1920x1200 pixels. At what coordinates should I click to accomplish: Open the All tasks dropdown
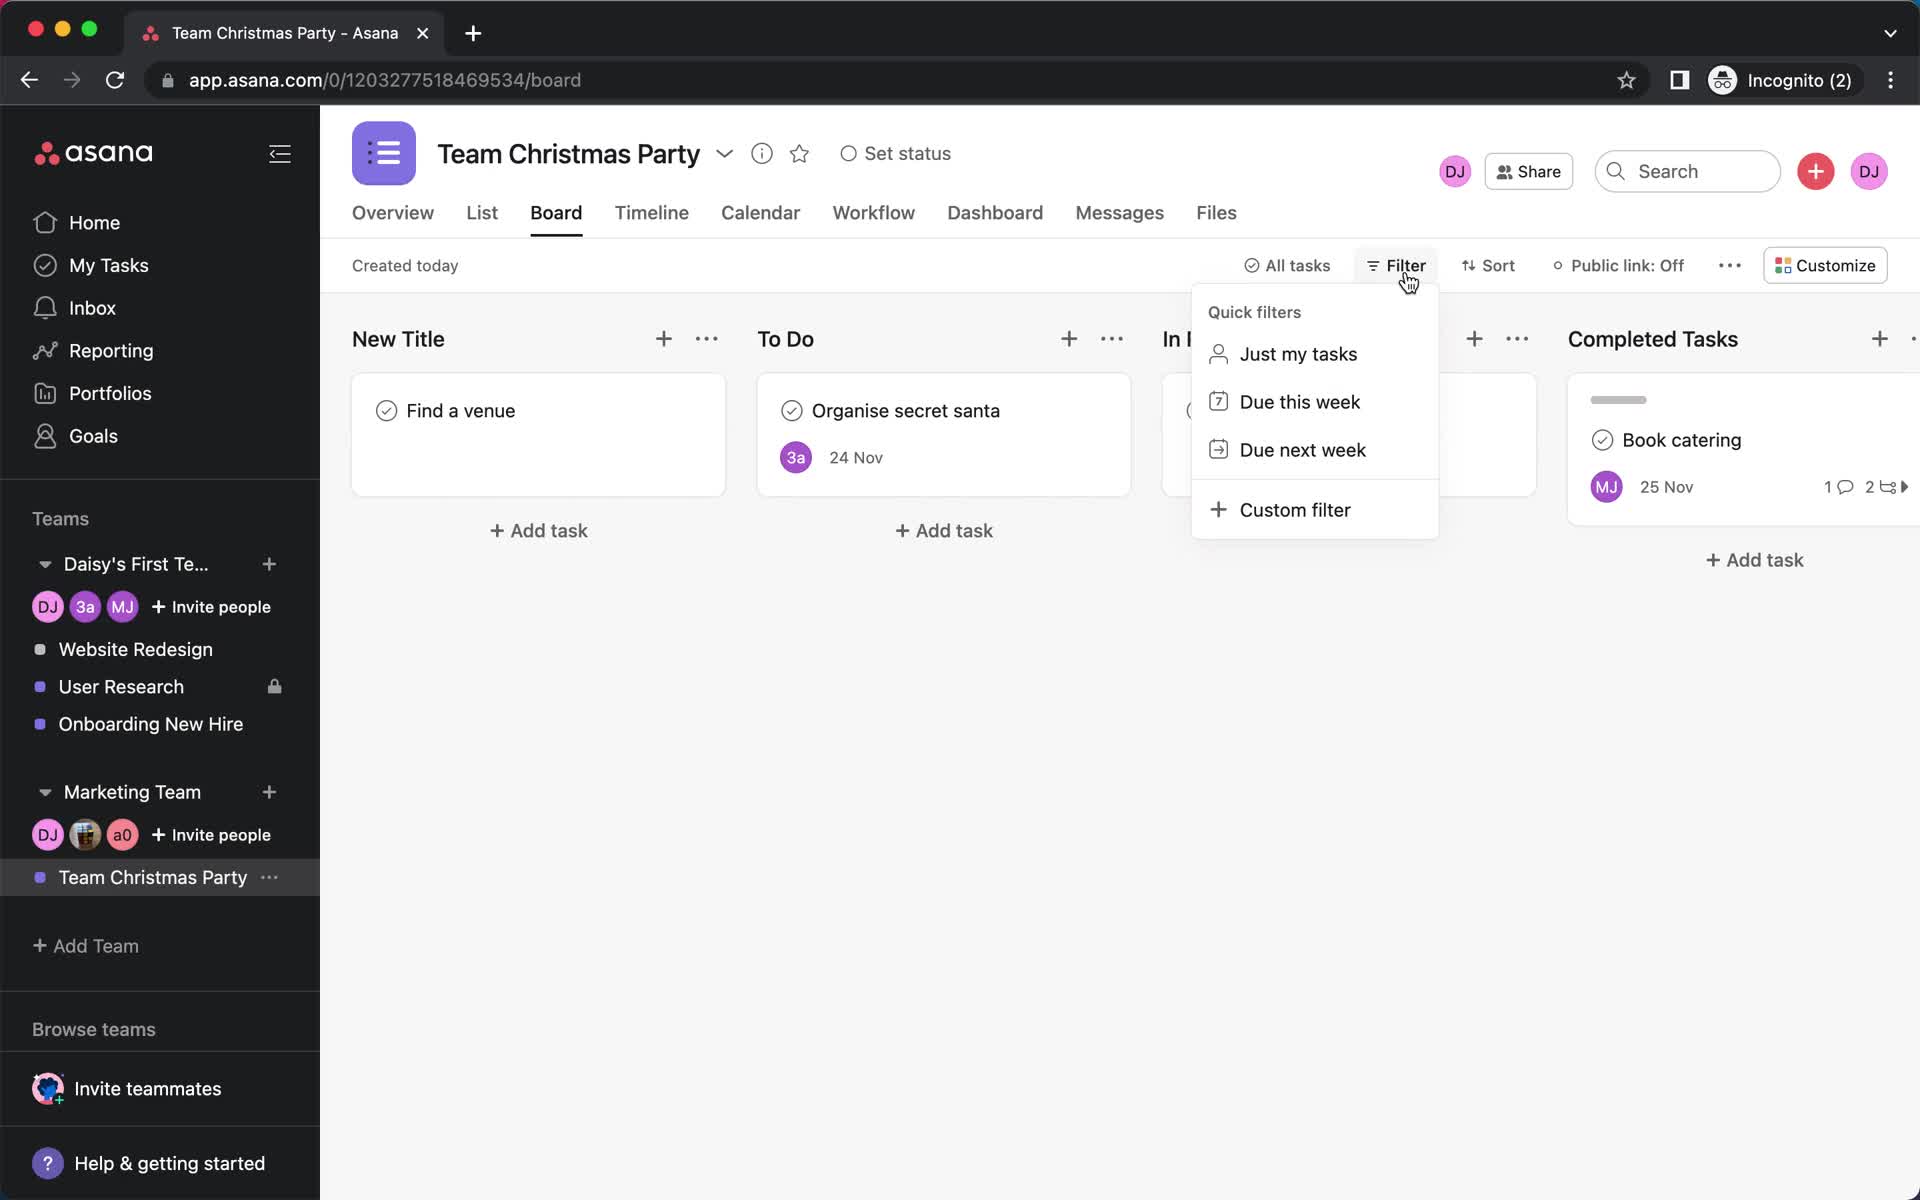pyautogui.click(x=1286, y=265)
